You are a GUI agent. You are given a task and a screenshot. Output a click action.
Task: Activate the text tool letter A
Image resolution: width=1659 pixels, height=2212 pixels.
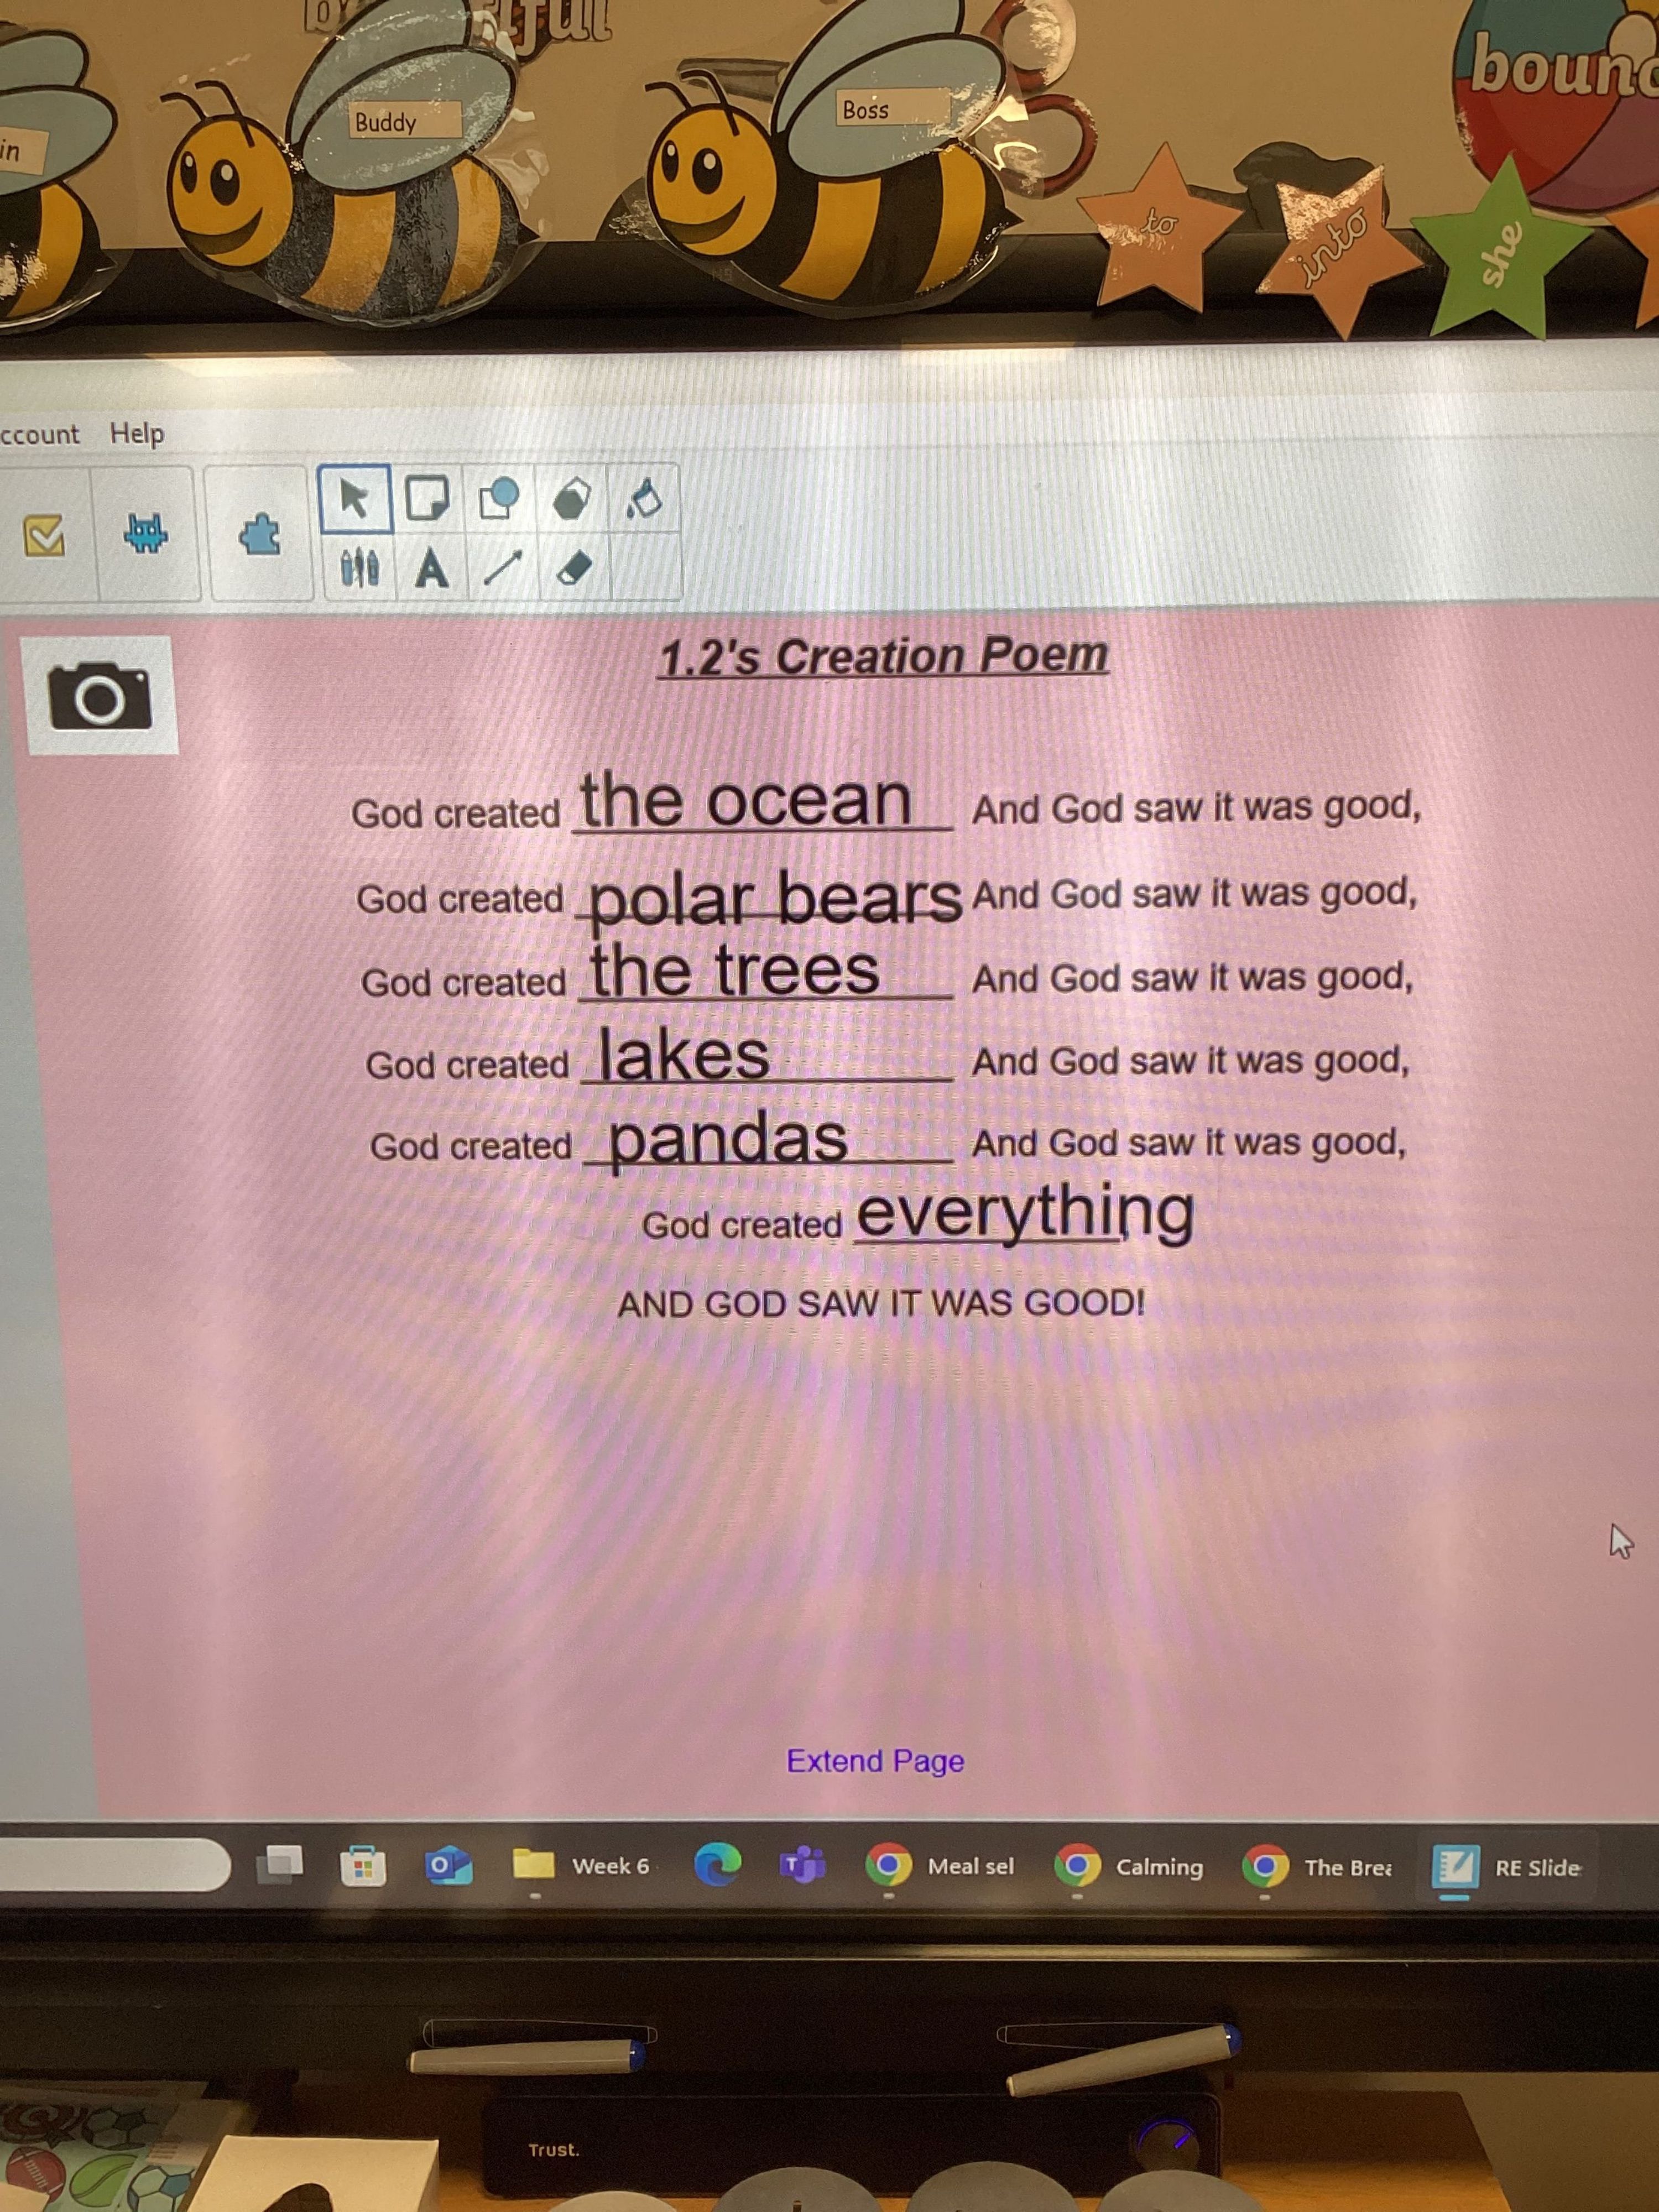coord(431,569)
